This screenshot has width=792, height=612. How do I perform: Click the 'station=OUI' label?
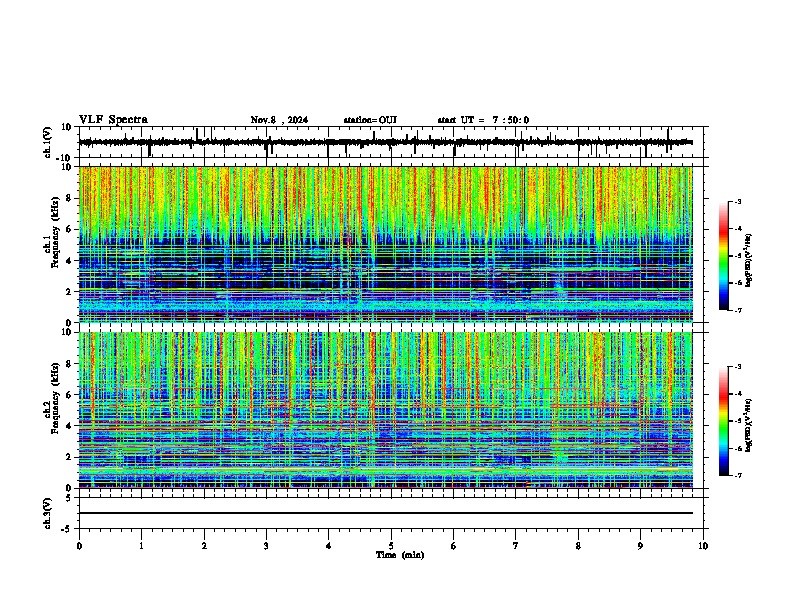point(370,120)
